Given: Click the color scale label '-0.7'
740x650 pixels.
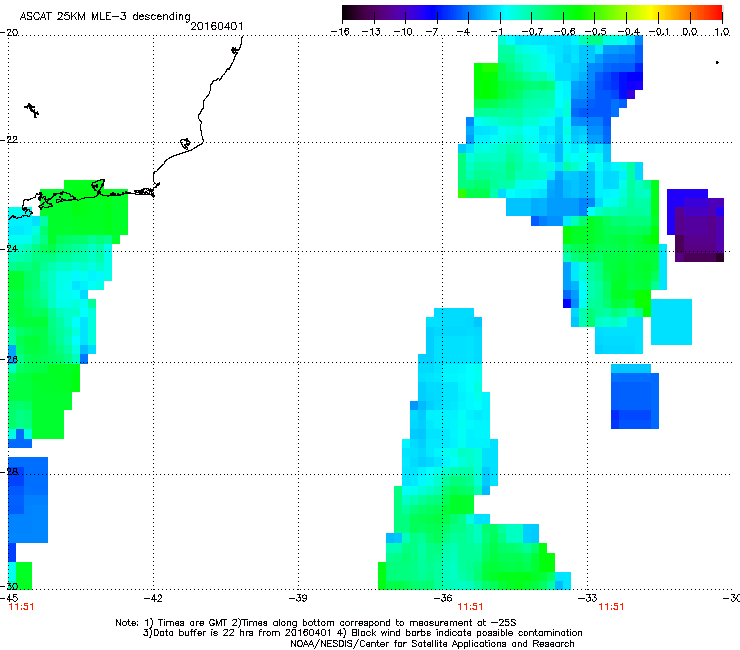Looking at the screenshot, I should click(532, 32).
